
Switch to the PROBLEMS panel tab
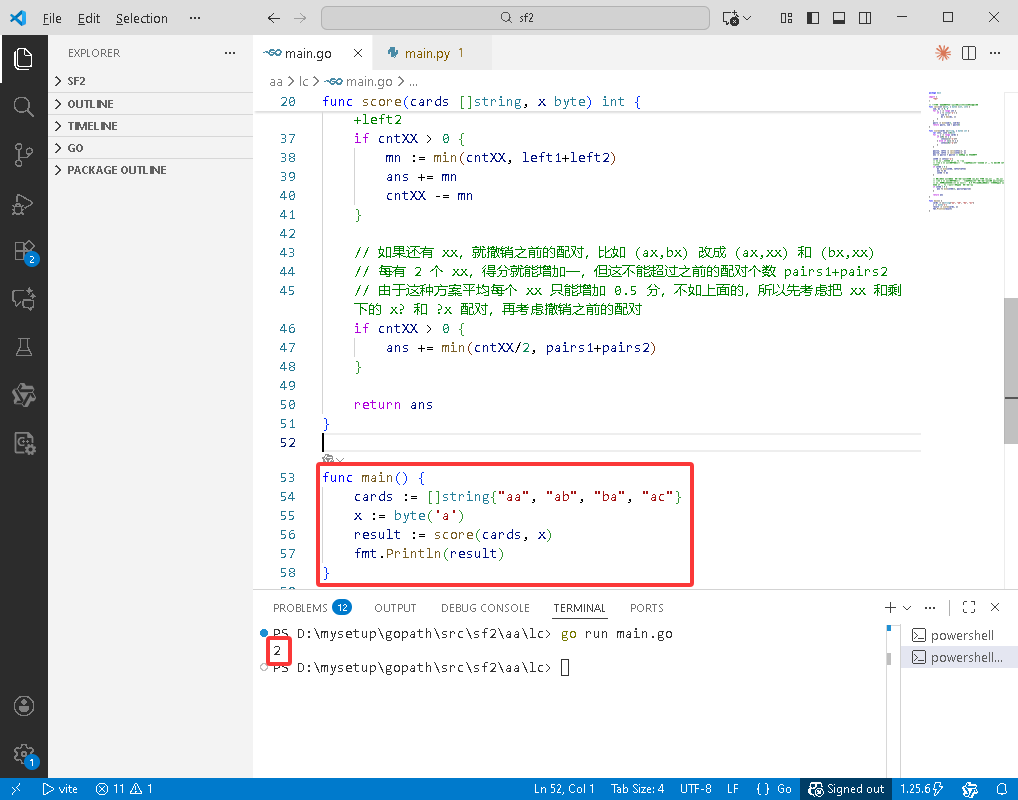312,608
